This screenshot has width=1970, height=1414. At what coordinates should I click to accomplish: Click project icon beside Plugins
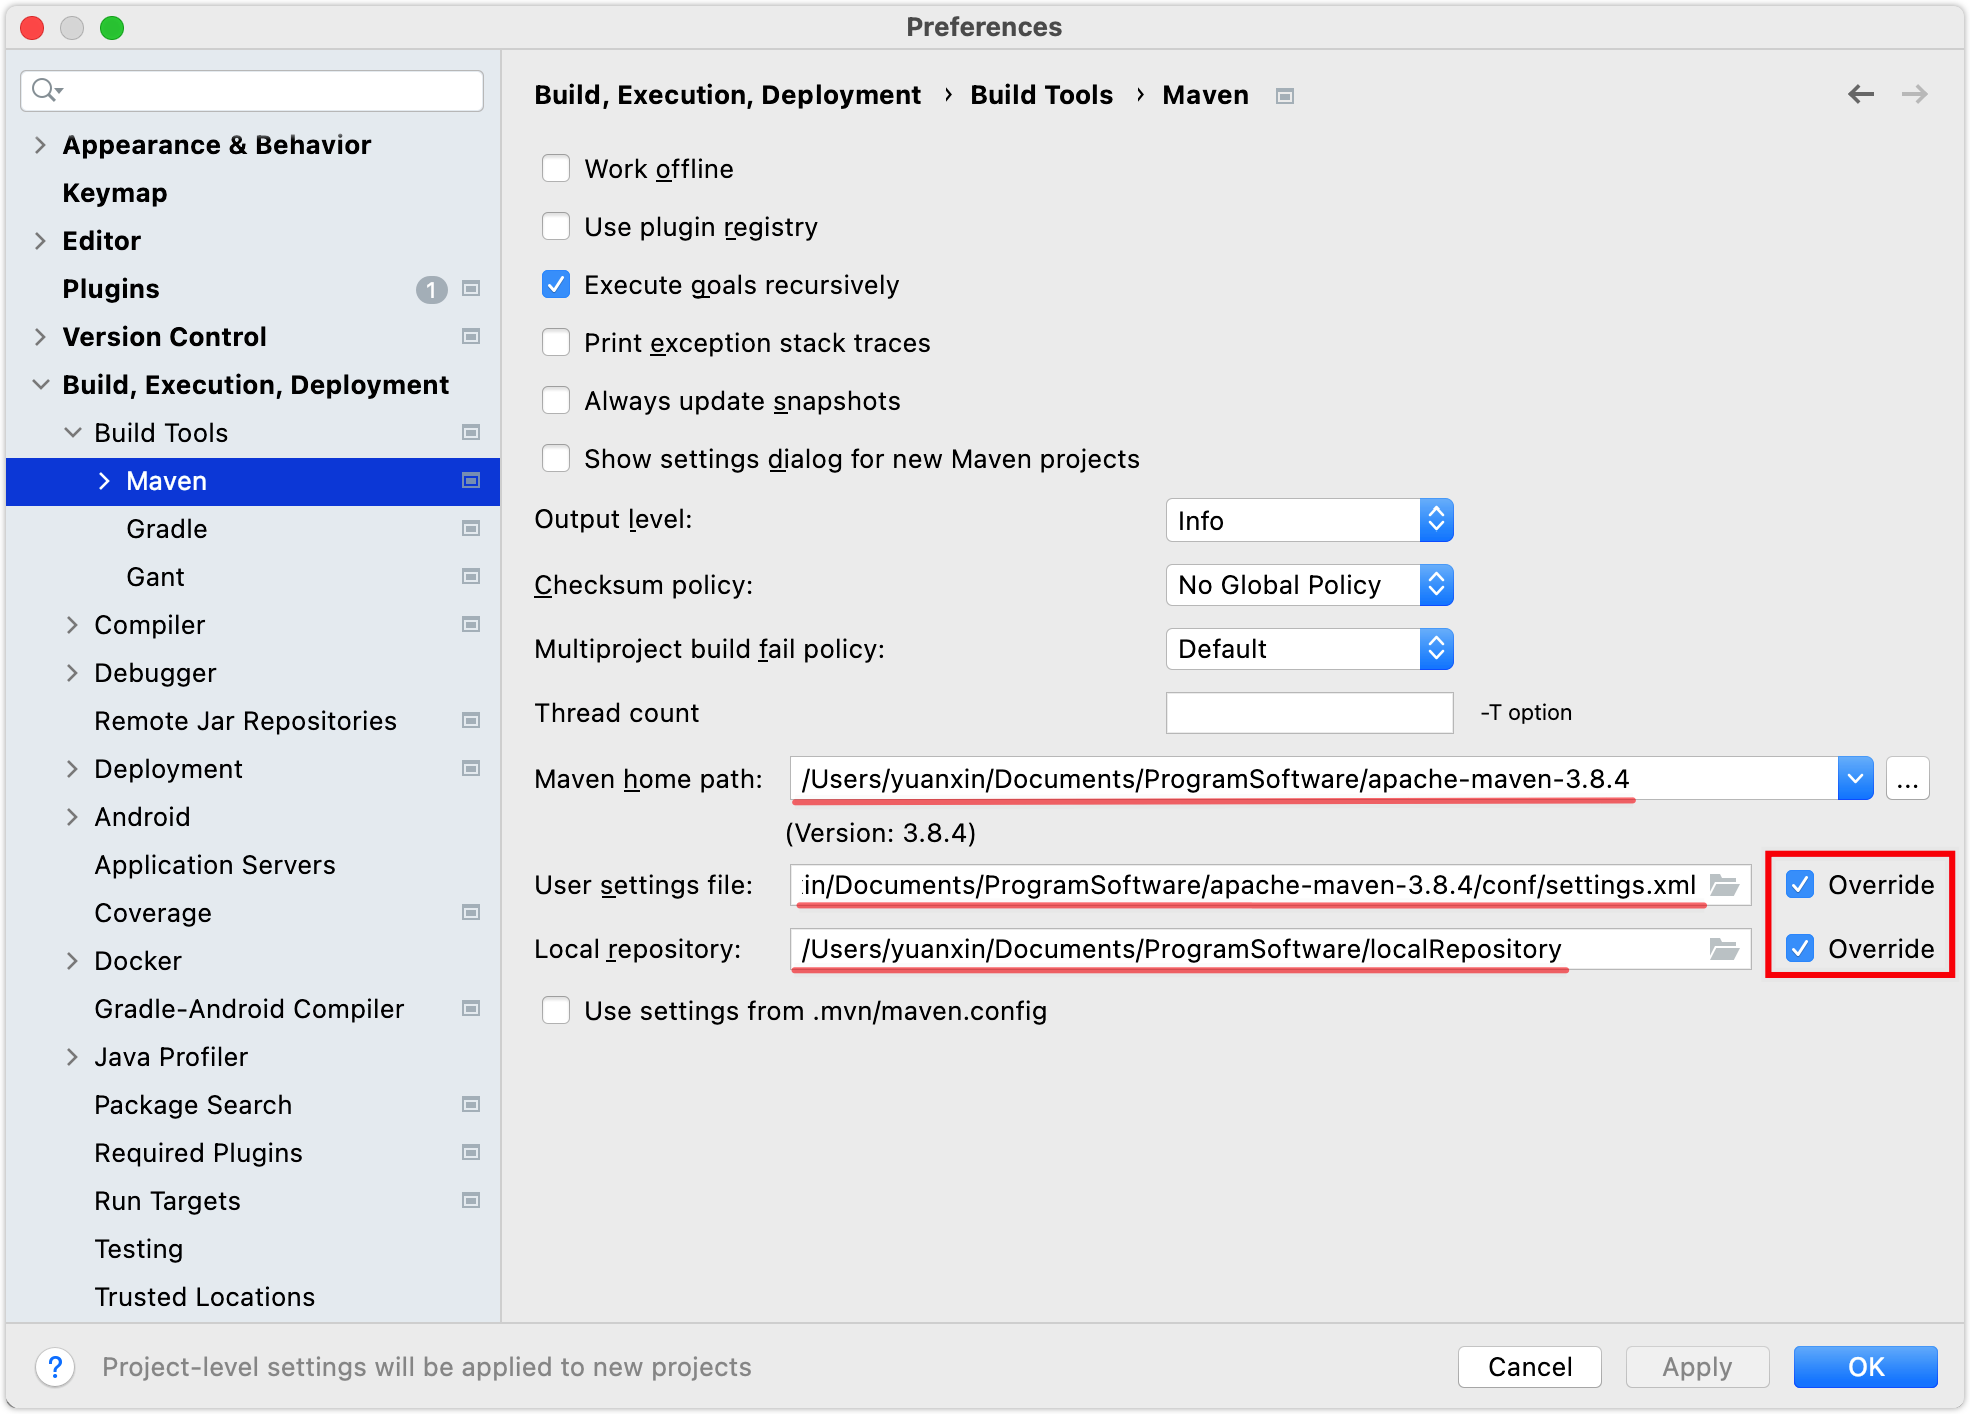coord(471,289)
